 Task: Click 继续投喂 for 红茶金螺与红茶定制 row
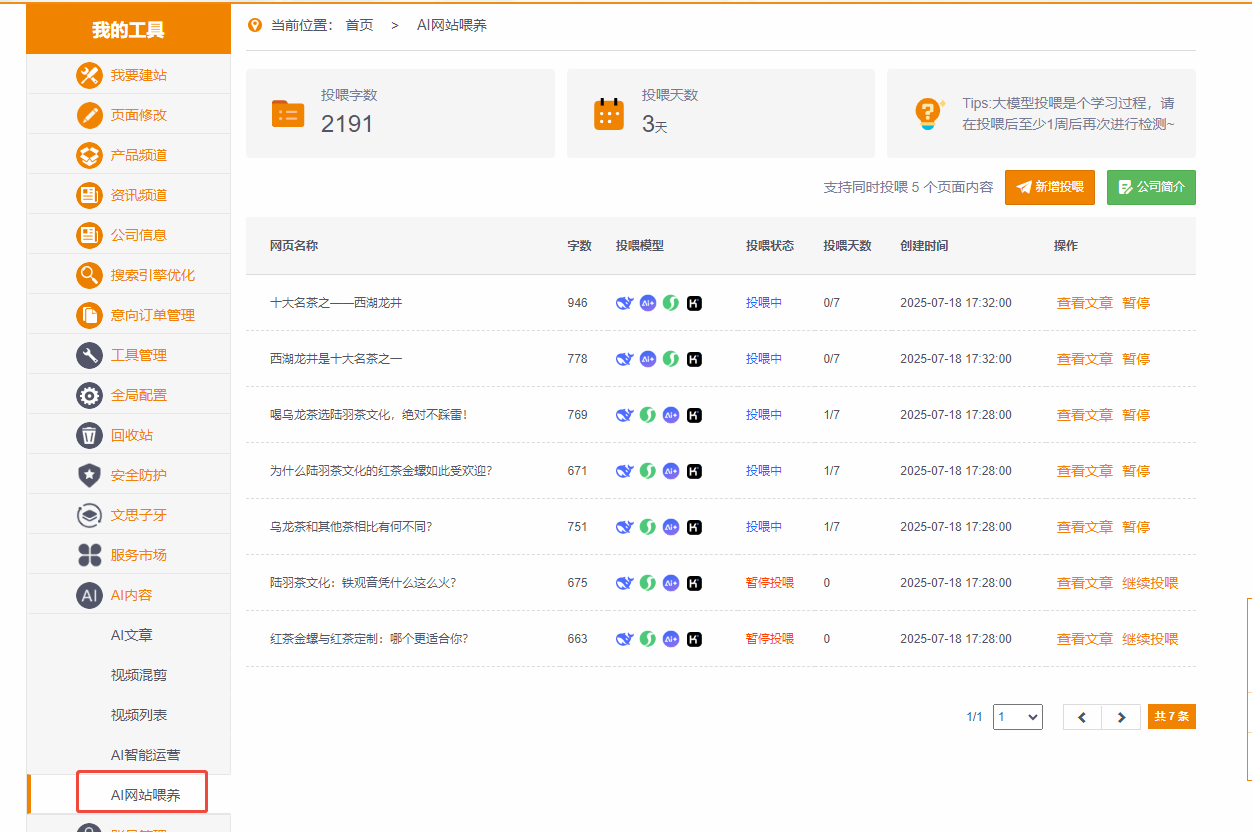click(1150, 639)
